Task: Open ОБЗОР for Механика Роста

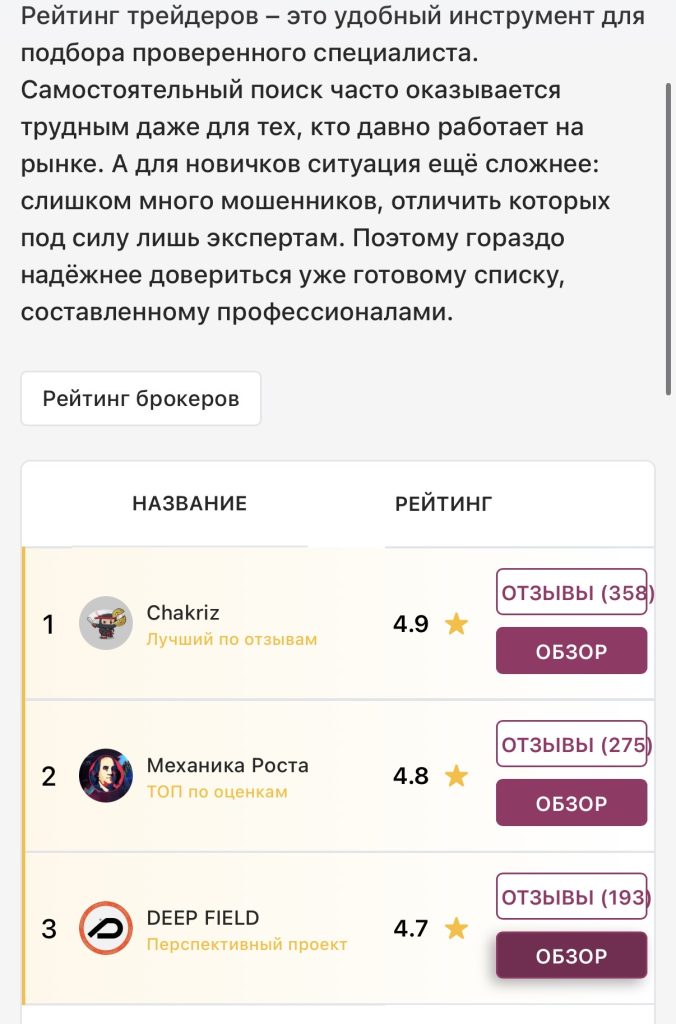Action: [571, 803]
